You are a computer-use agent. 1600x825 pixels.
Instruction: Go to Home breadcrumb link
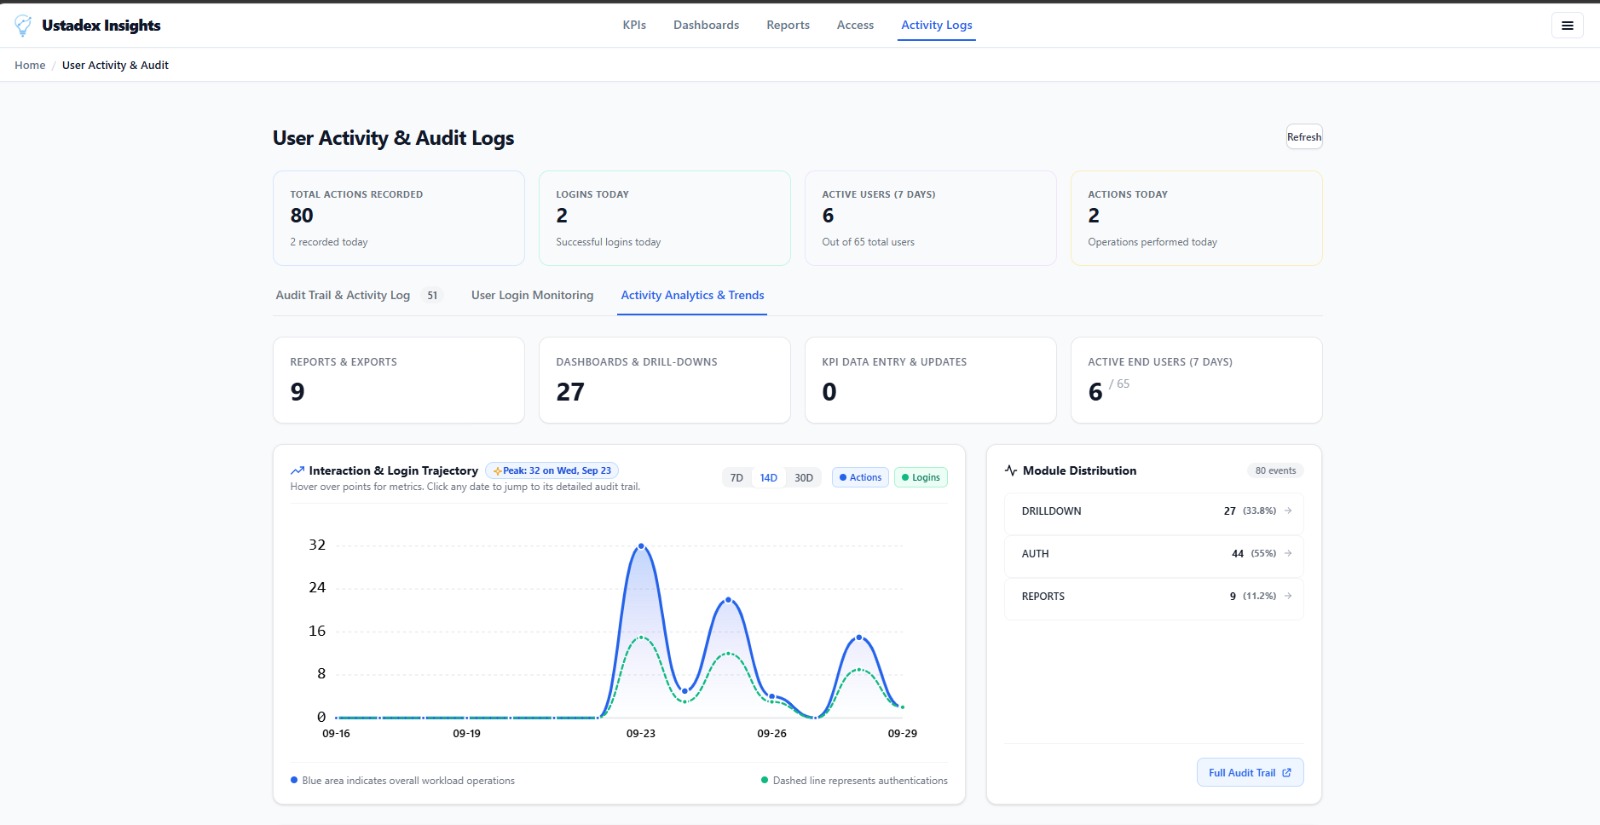click(x=30, y=65)
